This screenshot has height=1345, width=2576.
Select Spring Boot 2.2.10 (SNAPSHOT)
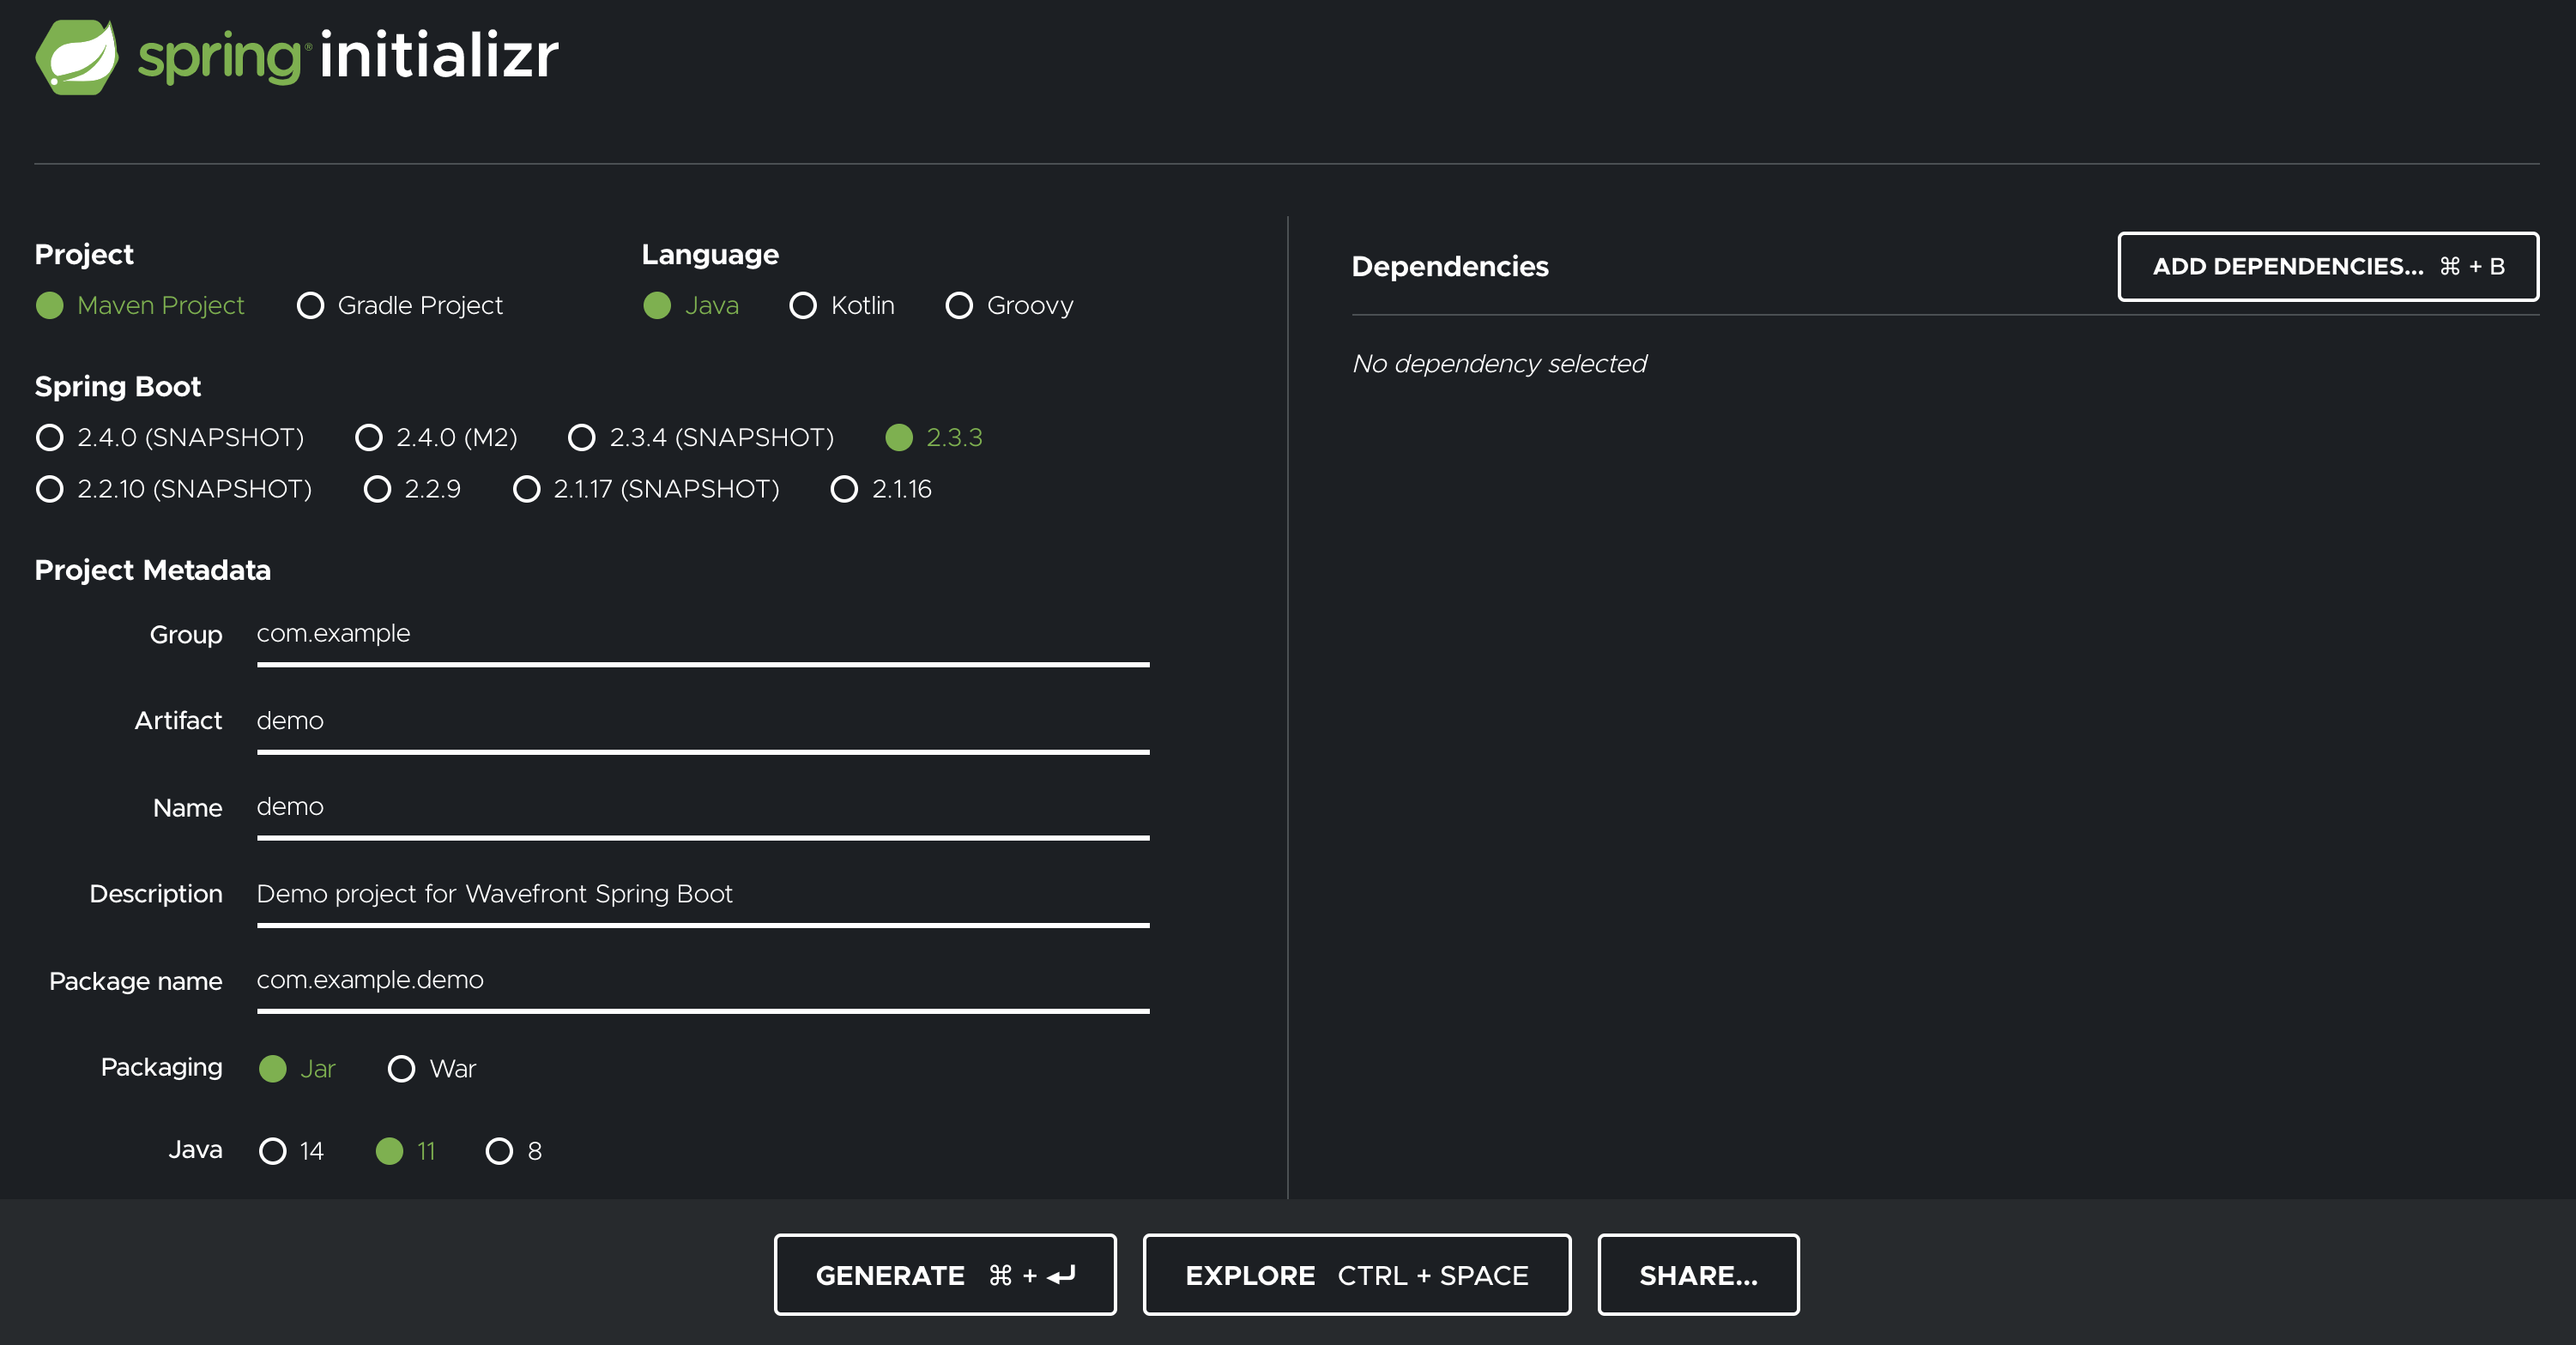click(x=174, y=489)
